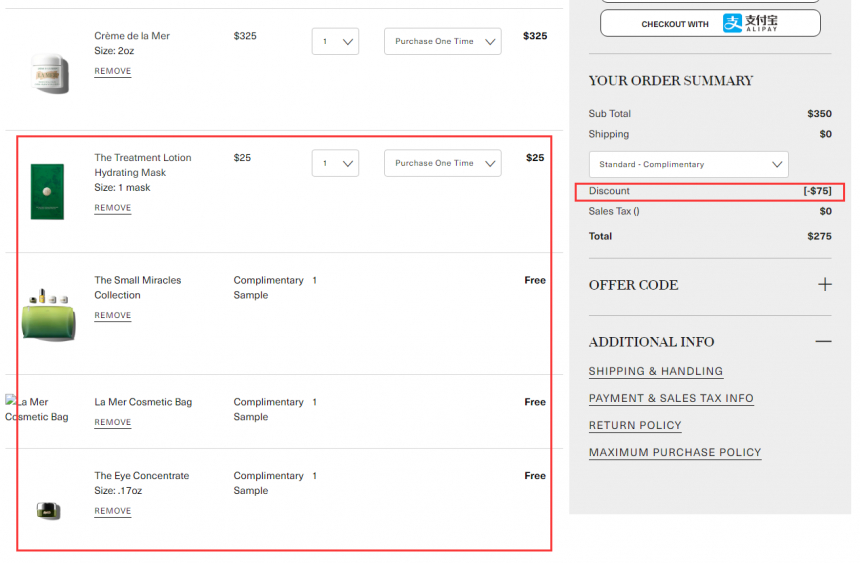The height and width of the screenshot is (563, 860).
Task: Click the La Mer Cosmetic Bag product name
Action: click(x=143, y=402)
